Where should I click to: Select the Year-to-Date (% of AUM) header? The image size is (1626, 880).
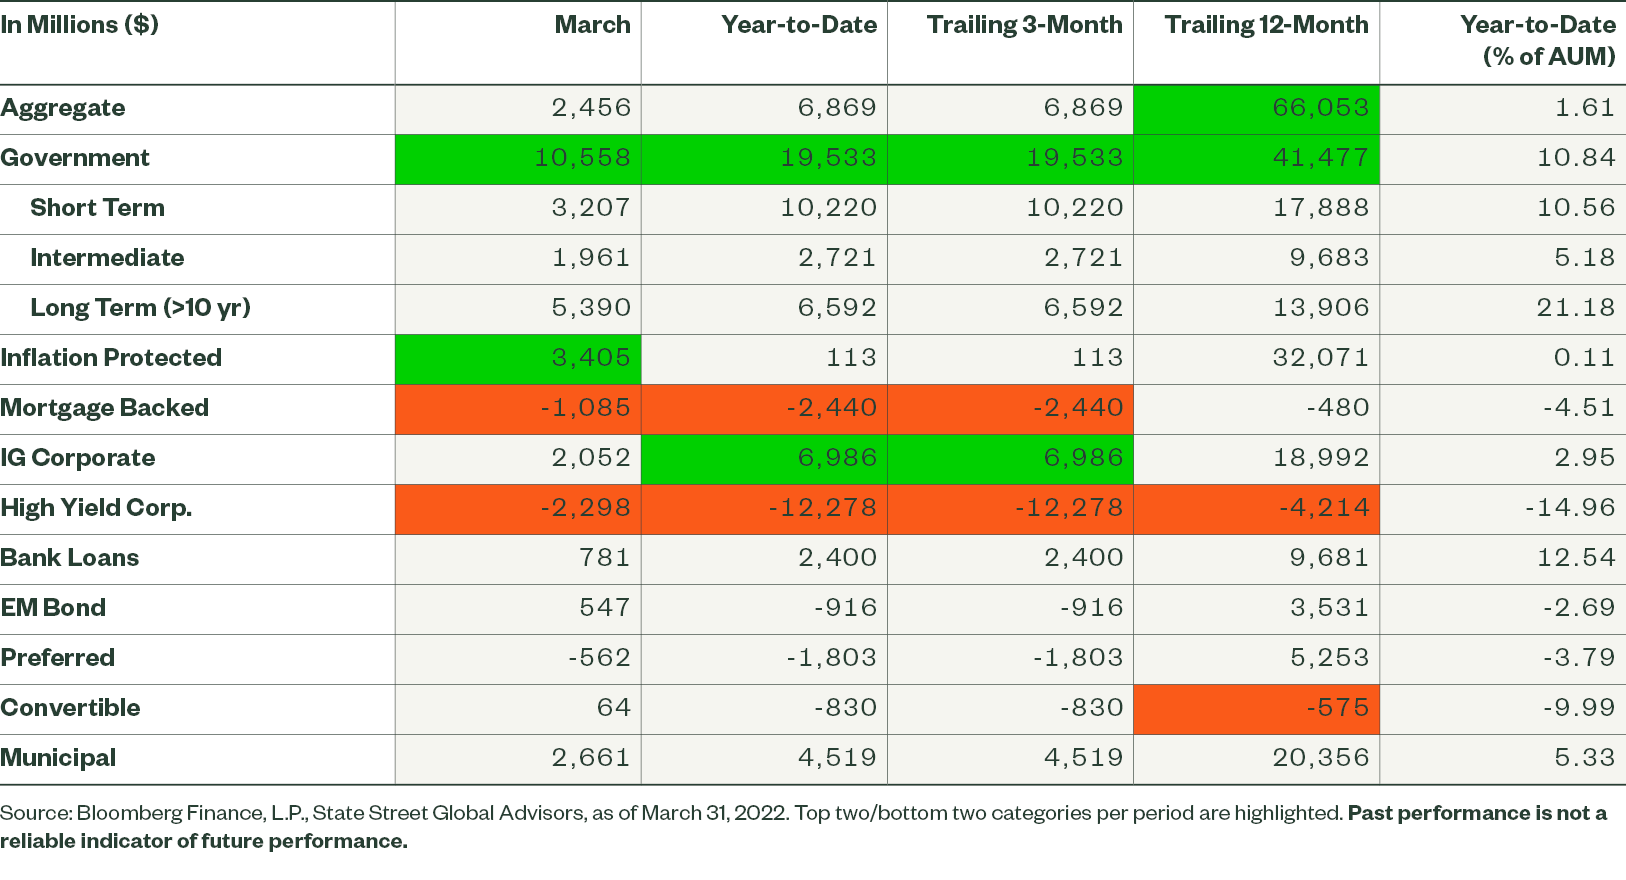[1537, 41]
